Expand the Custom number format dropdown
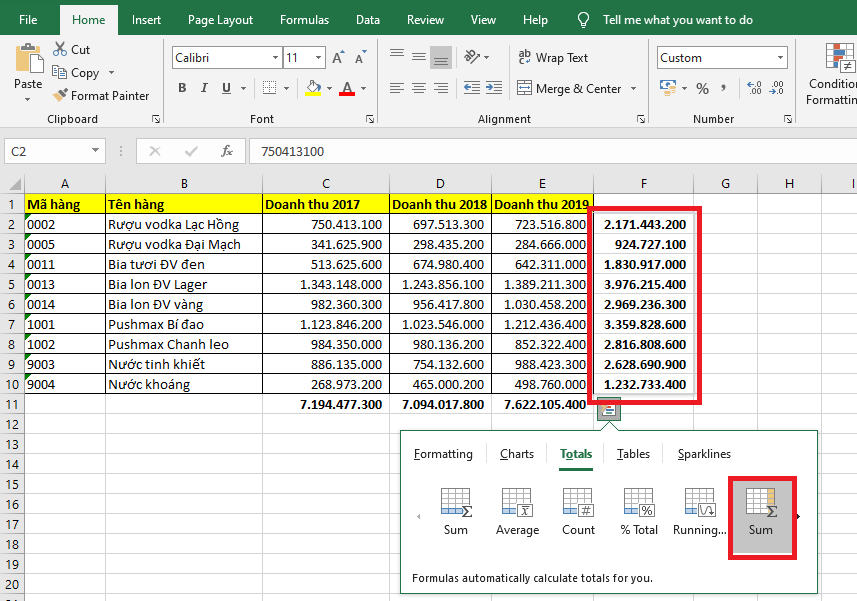 (780, 58)
